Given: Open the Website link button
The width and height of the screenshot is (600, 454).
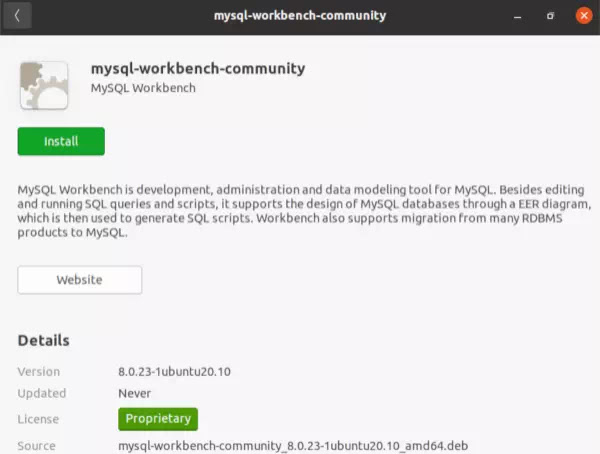Looking at the screenshot, I should tap(80, 280).
